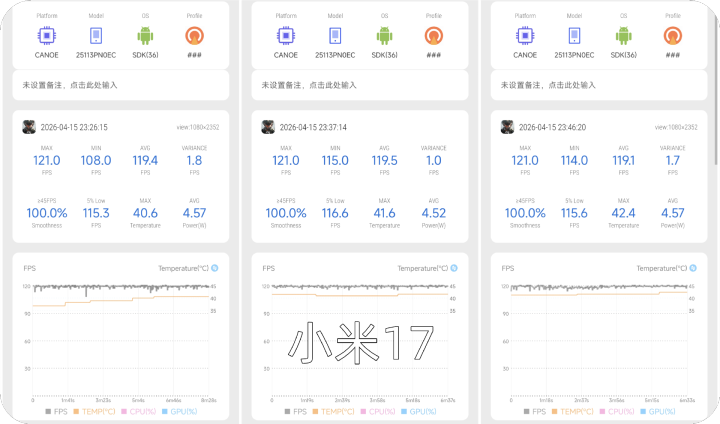Screen dimensions: 720x424
Task: Click the CANOE platform chip icon in the 23:46:20 report
Action: click(x=525, y=35)
